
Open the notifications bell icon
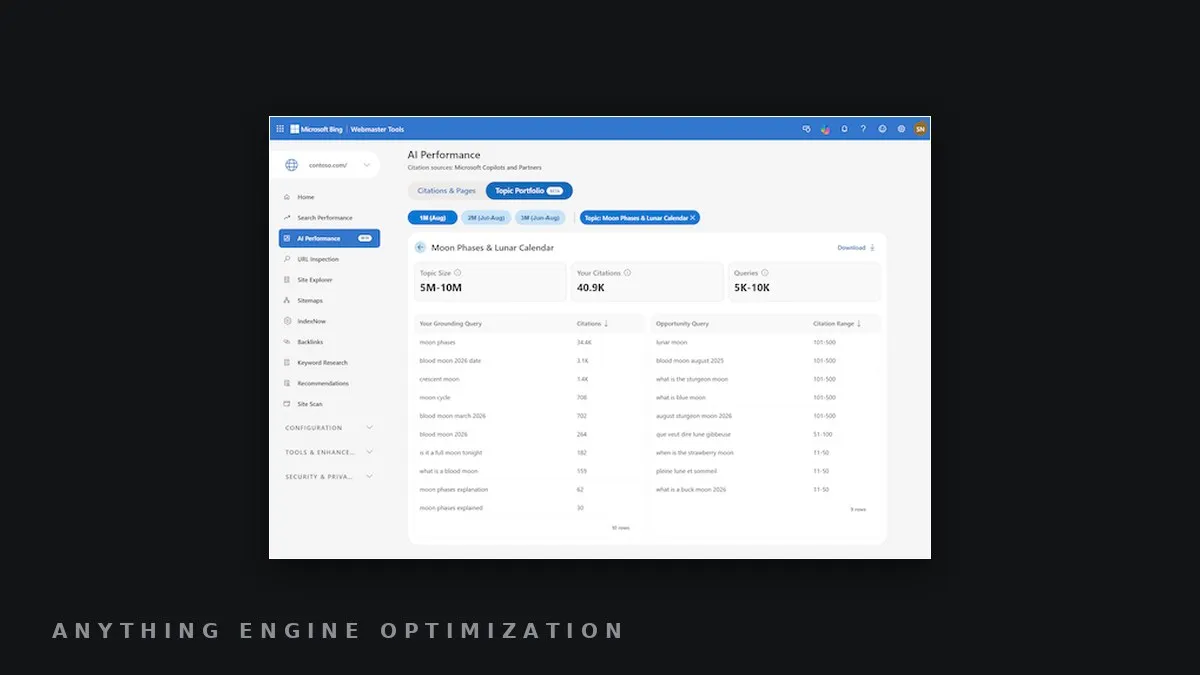pyautogui.click(x=844, y=129)
